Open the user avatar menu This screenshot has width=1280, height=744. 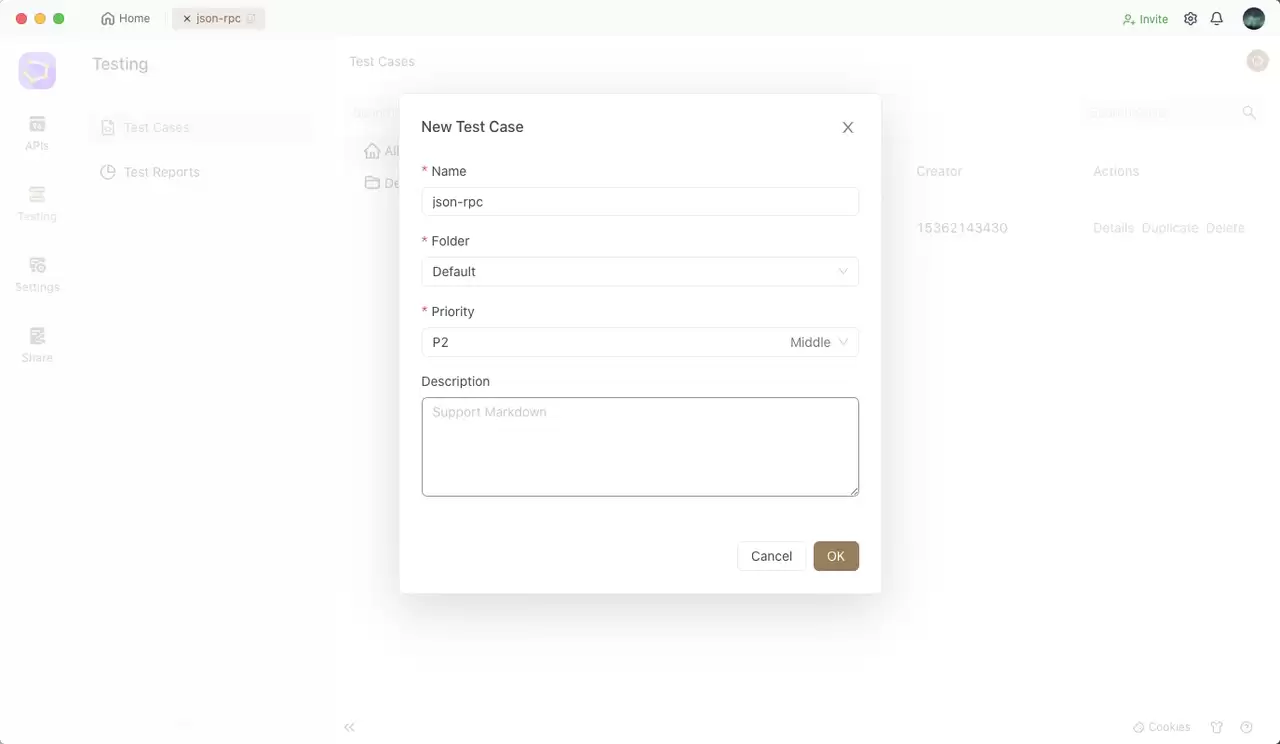(x=1254, y=19)
